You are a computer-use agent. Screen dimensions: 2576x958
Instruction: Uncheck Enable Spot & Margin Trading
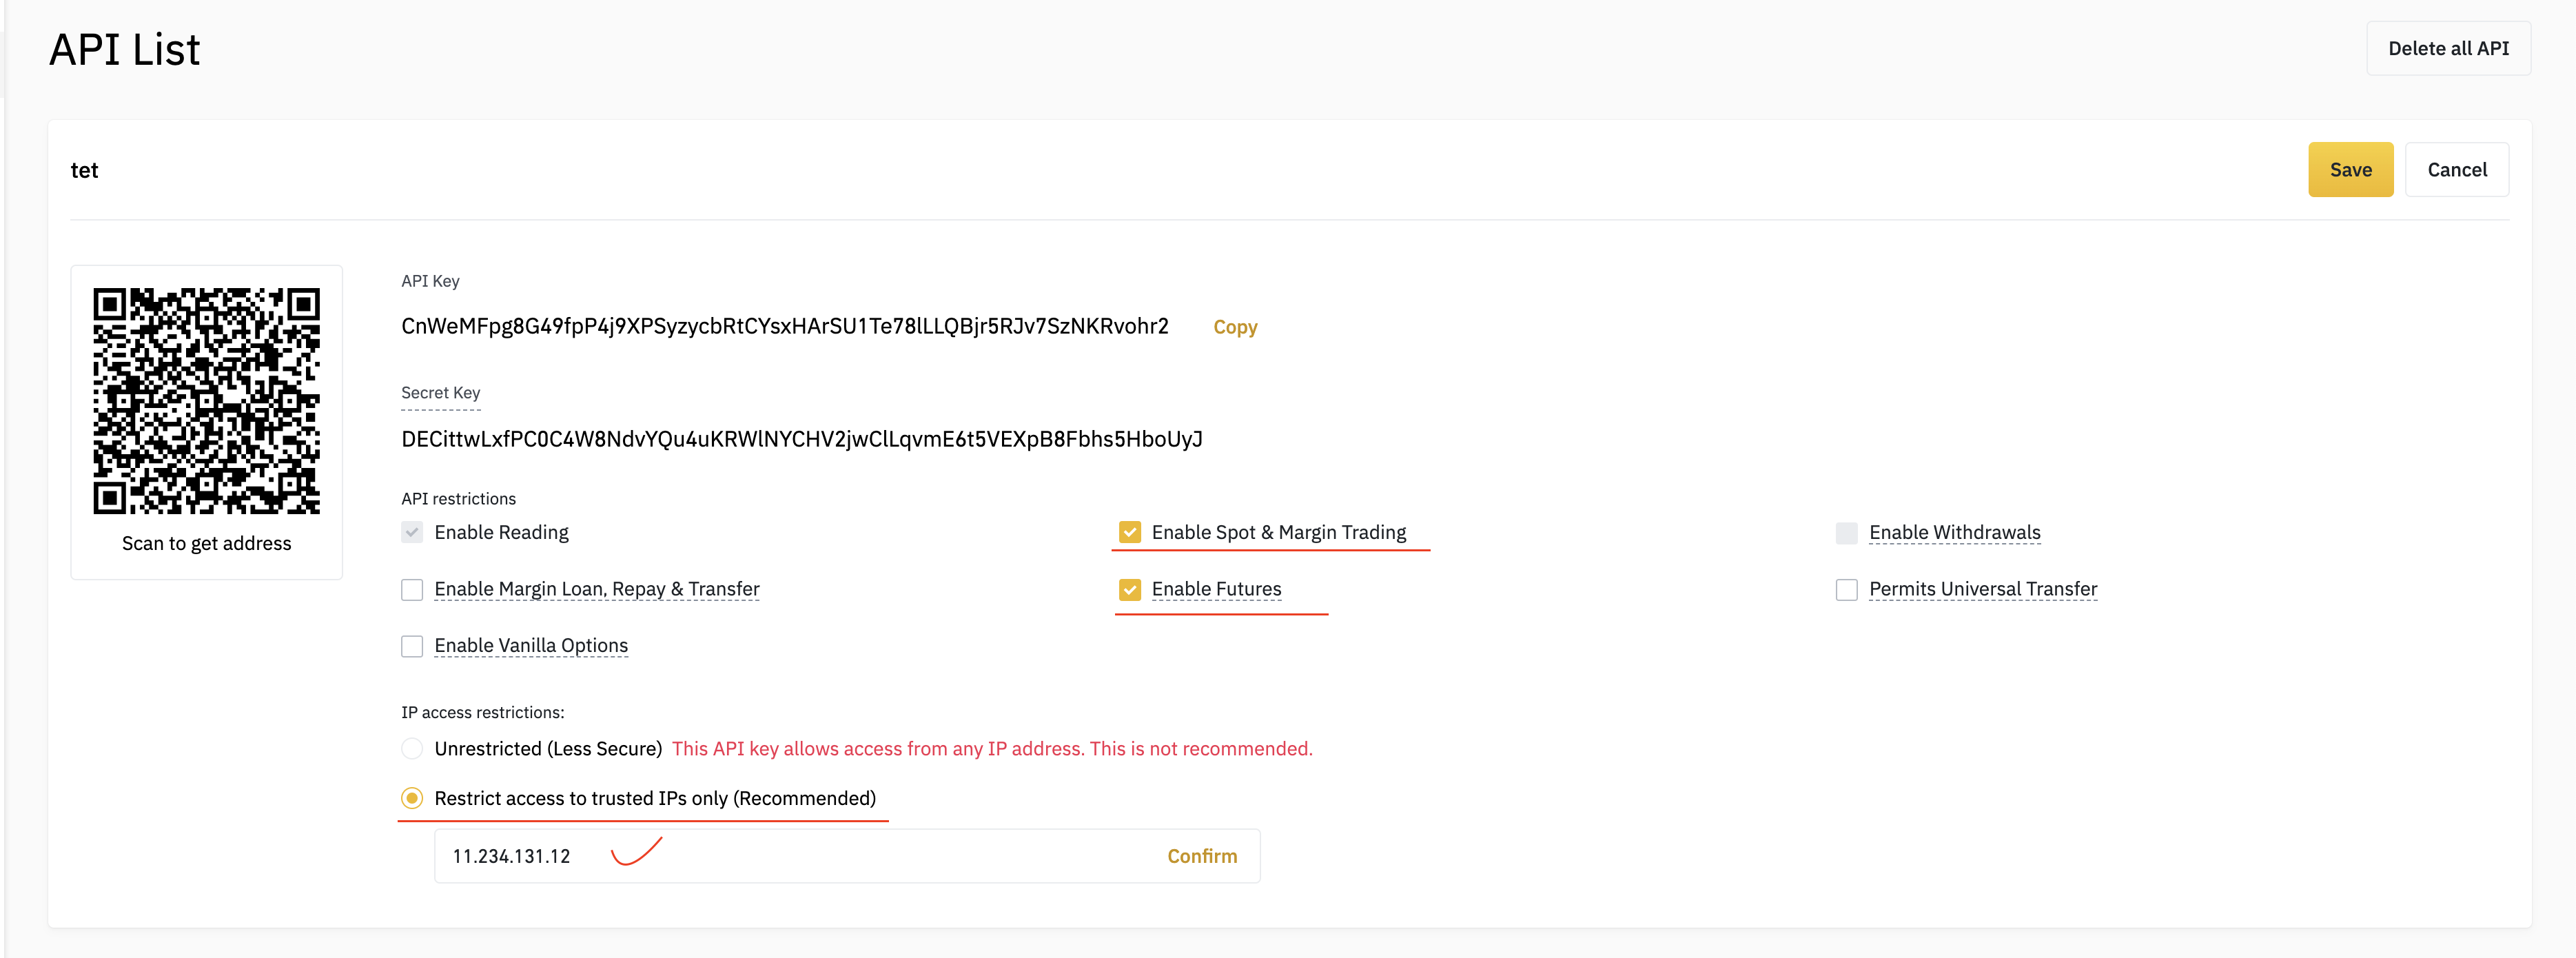(x=1129, y=532)
